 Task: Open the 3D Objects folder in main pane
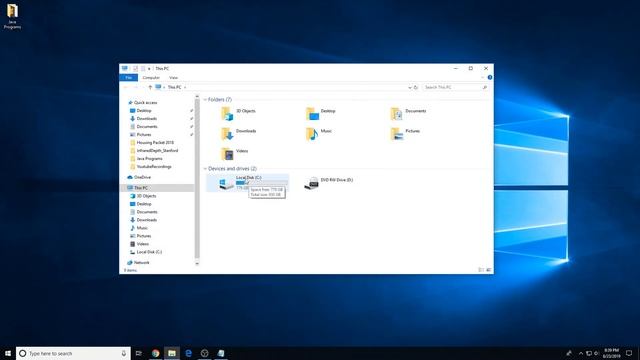238,113
